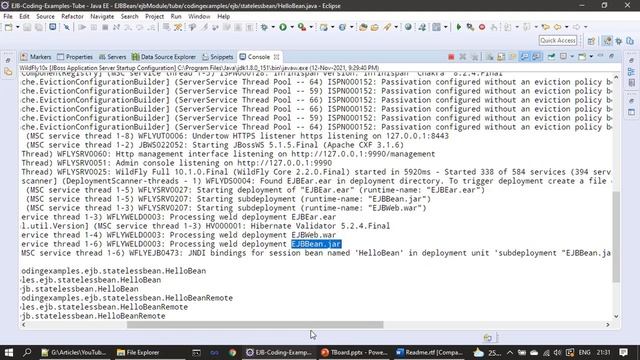Screen dimensions: 640x360
Task: Click the Hibernate Validator 5.2.4.Final log line
Action: [206, 226]
